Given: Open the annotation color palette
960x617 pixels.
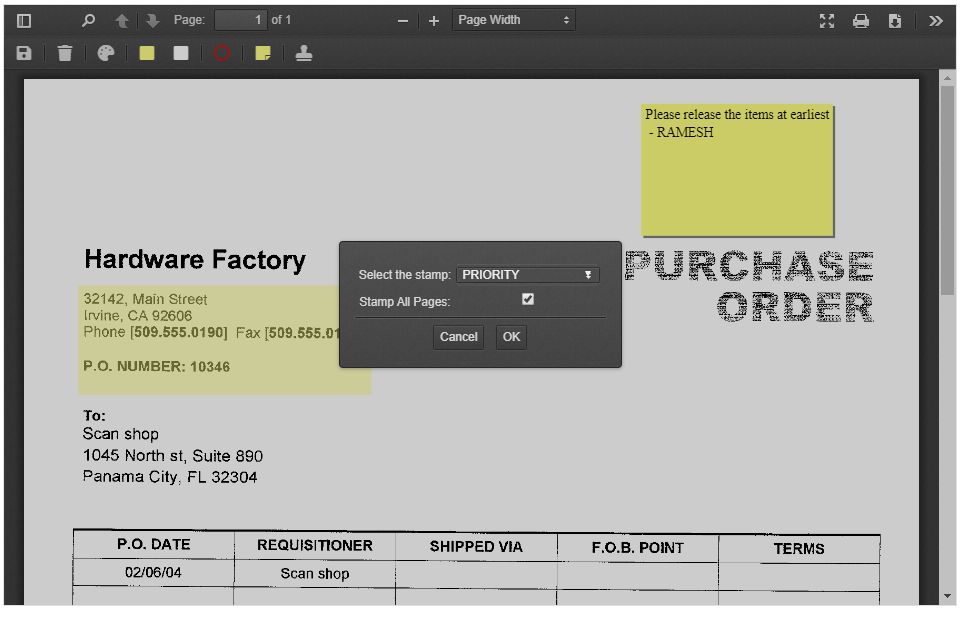Looking at the screenshot, I should click(104, 53).
